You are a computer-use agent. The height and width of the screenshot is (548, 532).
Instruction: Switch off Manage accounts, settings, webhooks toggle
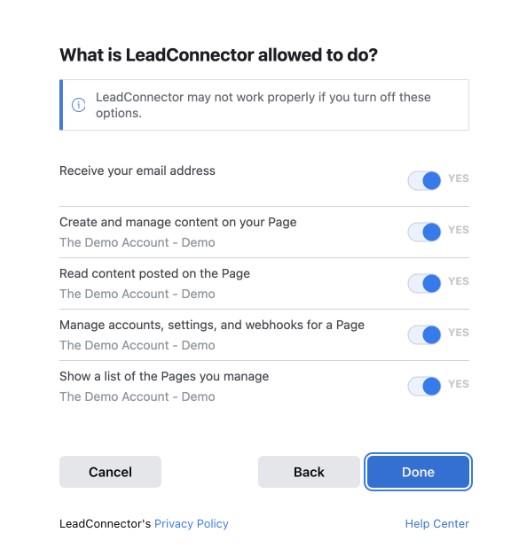point(424,334)
